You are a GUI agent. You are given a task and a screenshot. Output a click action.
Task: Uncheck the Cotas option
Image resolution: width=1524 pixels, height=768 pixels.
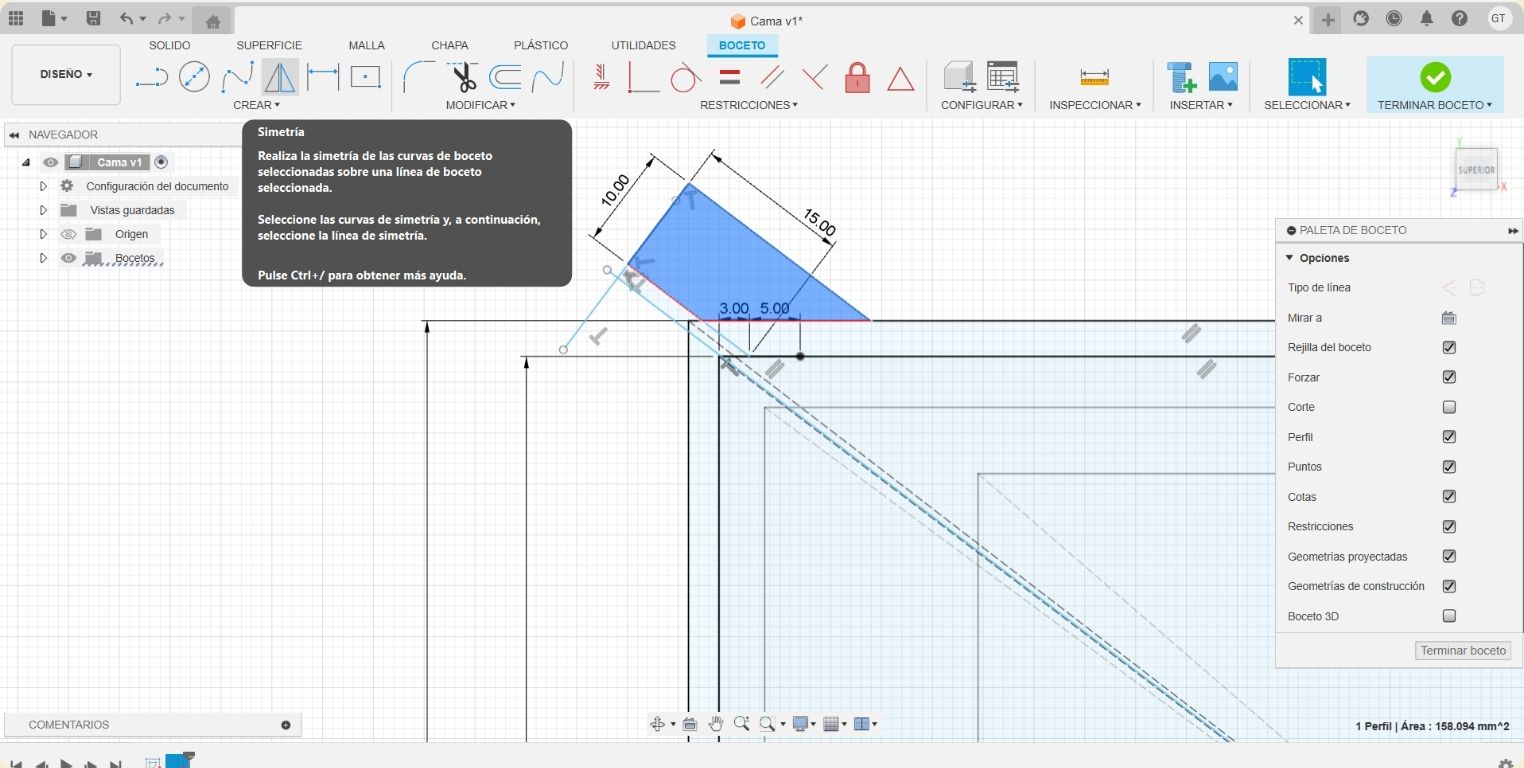tap(1449, 497)
